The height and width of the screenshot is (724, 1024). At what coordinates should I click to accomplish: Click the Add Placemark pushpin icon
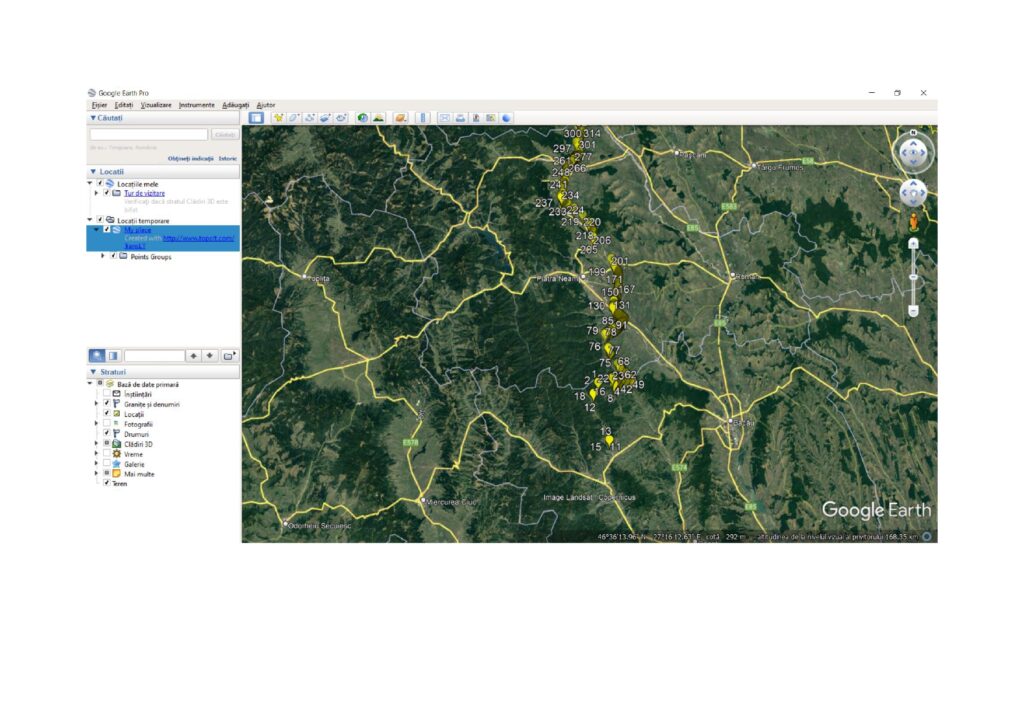click(278, 118)
